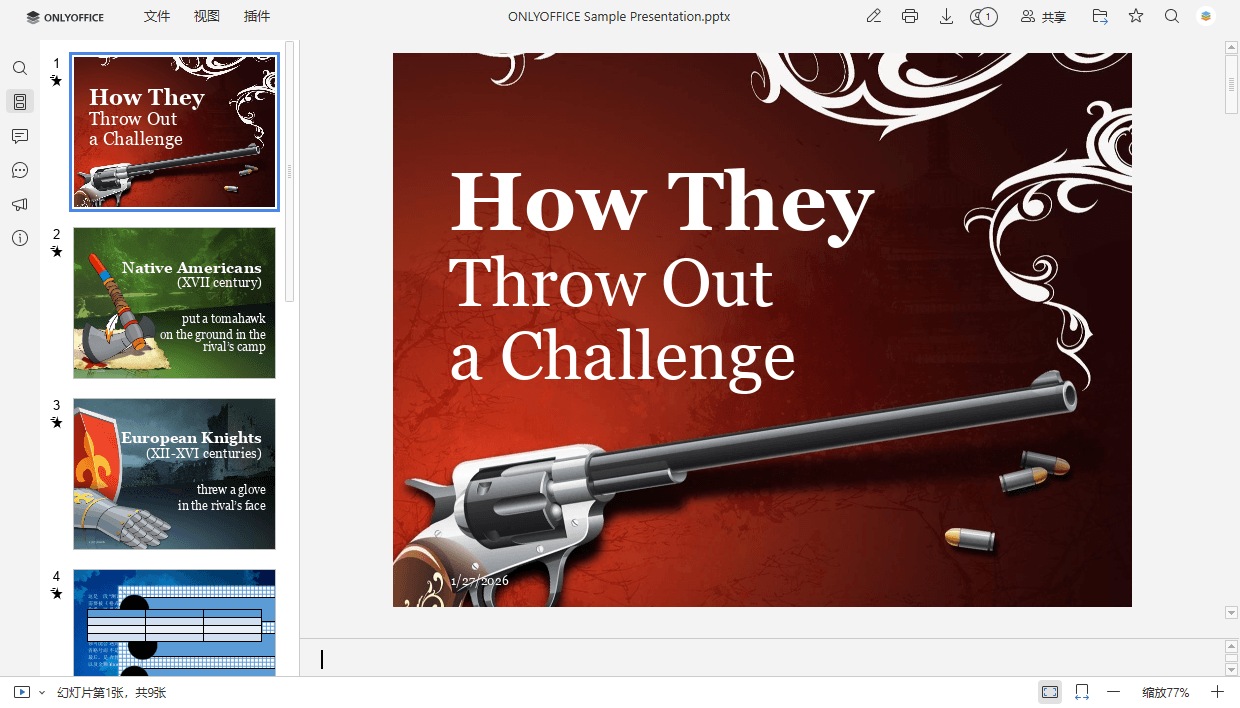
Task: Open the 插件 menu
Action: point(257,16)
